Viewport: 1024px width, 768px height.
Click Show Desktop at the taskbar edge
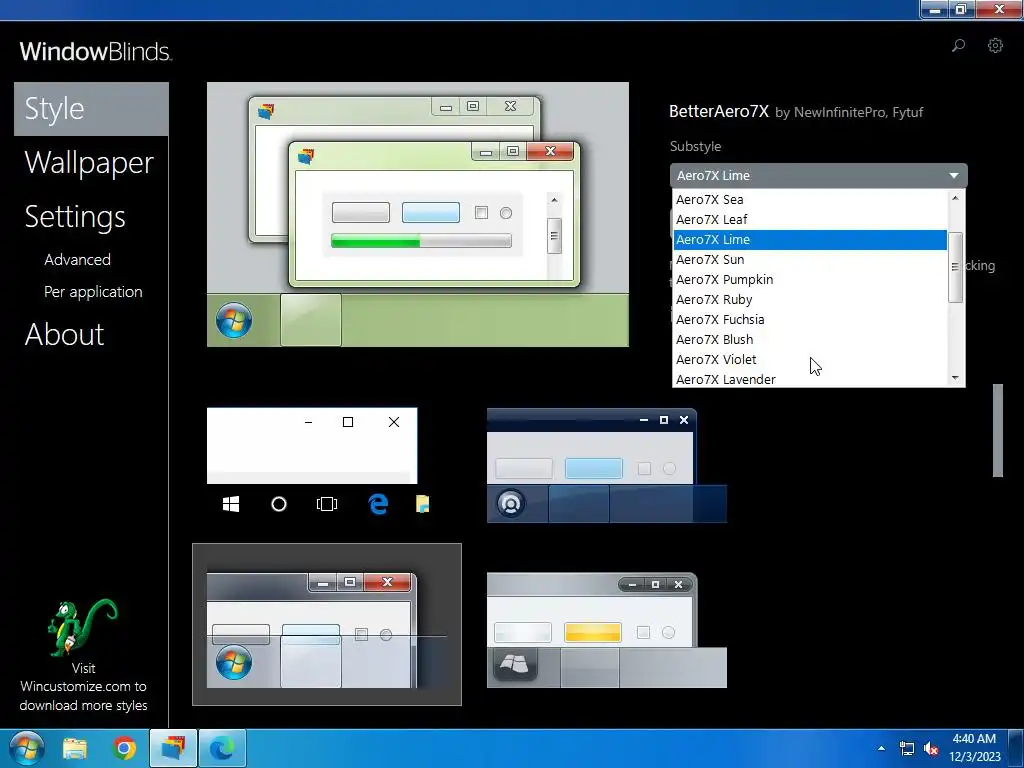[x=1016, y=748]
